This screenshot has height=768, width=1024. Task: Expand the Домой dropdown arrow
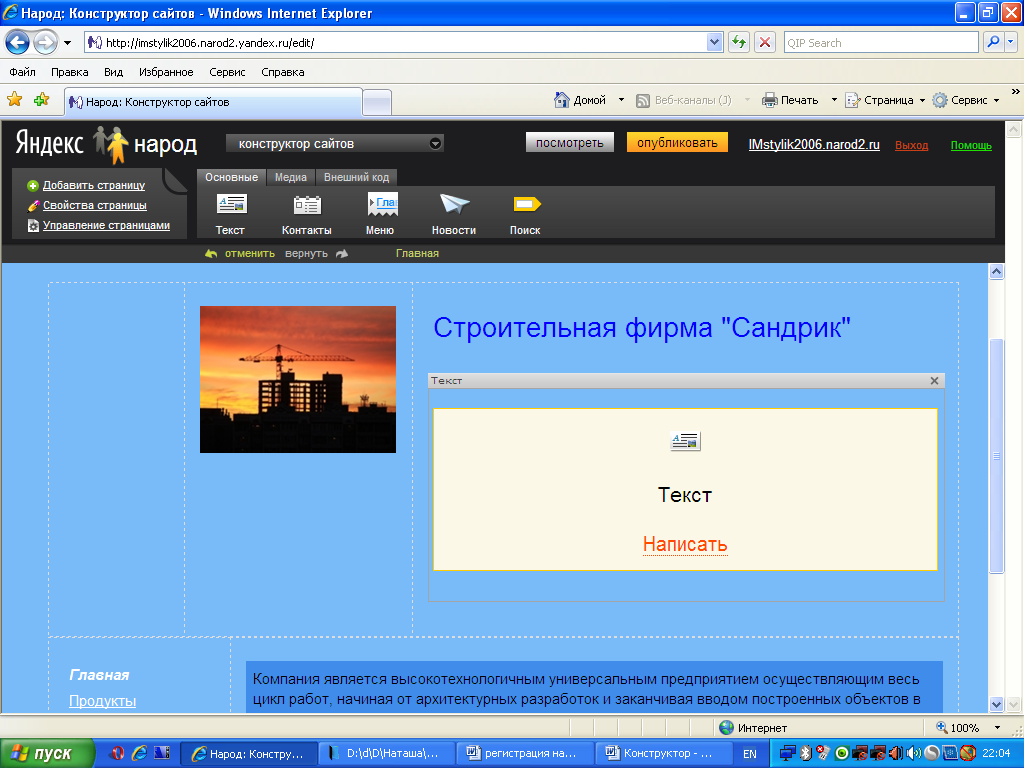(621, 100)
